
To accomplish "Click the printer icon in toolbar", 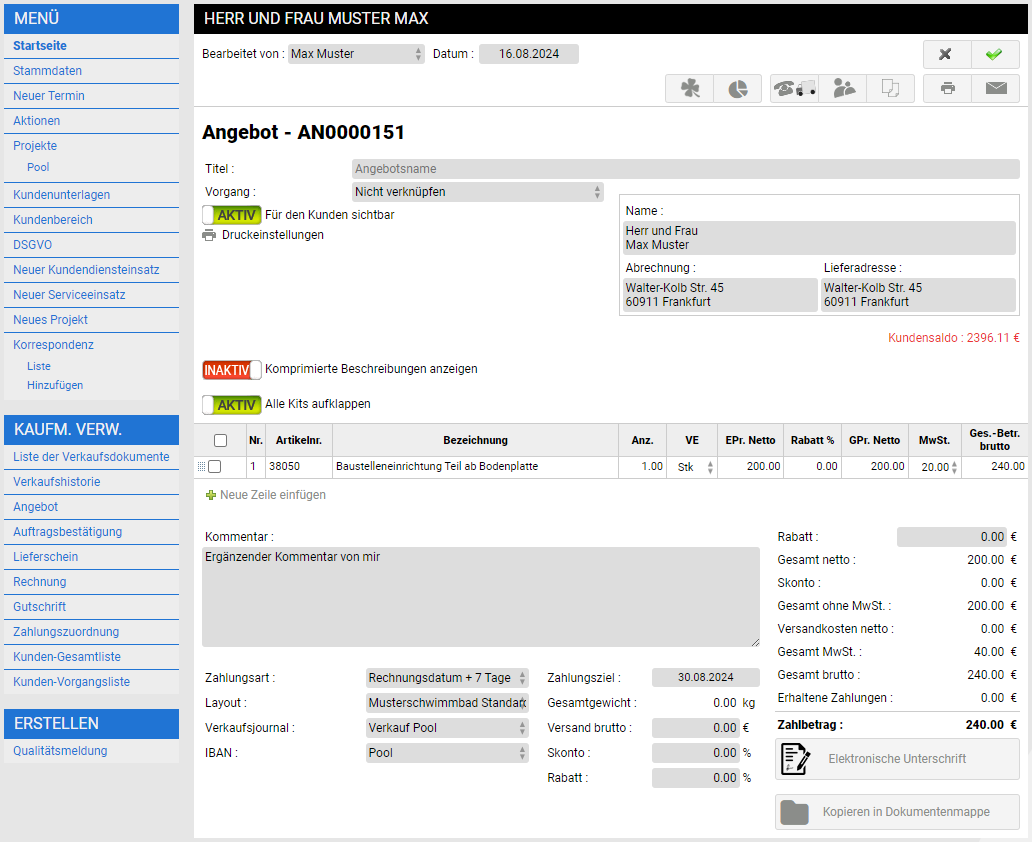I will [x=947, y=88].
